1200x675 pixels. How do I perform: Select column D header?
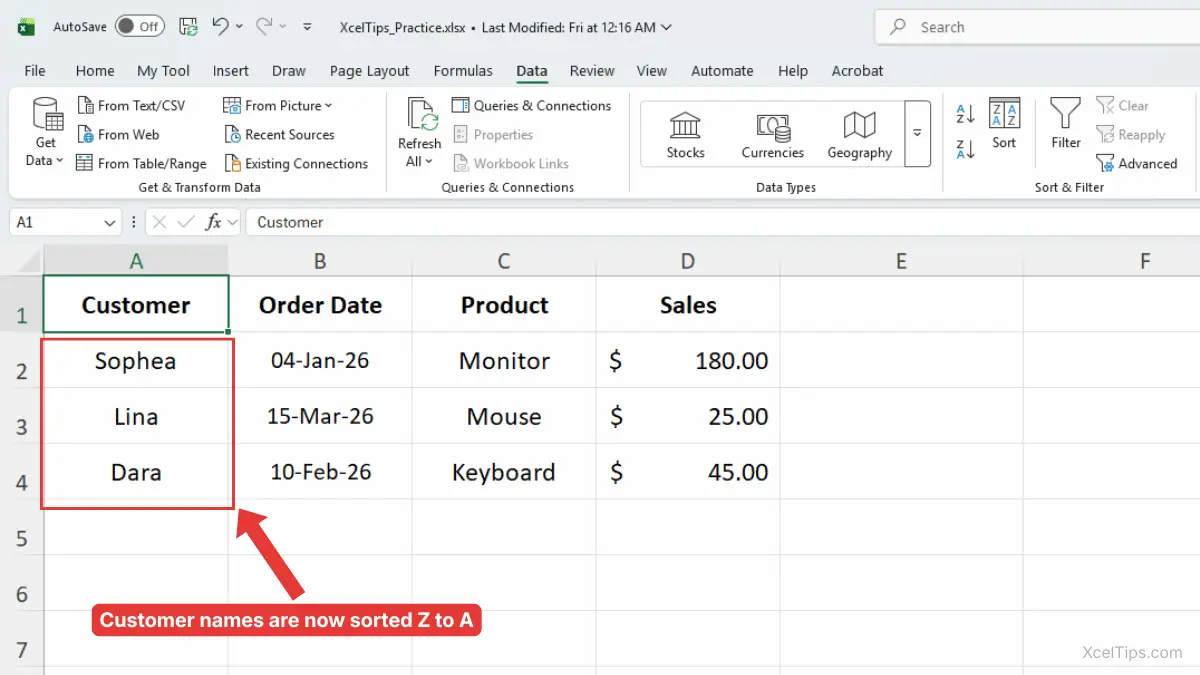(688, 261)
